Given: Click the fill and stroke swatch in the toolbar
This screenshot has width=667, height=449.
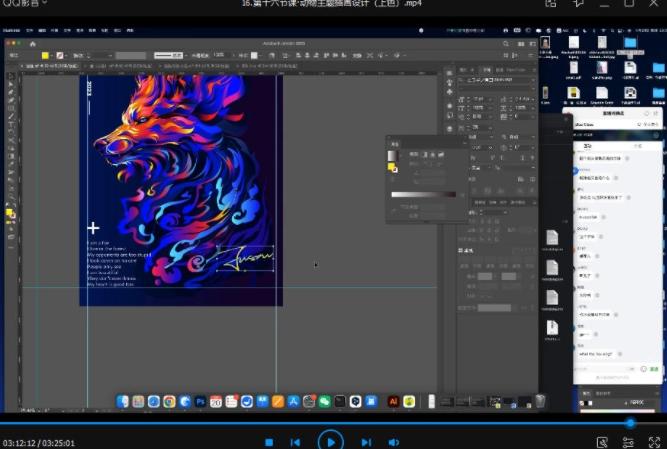Looking at the screenshot, I should click(10, 214).
